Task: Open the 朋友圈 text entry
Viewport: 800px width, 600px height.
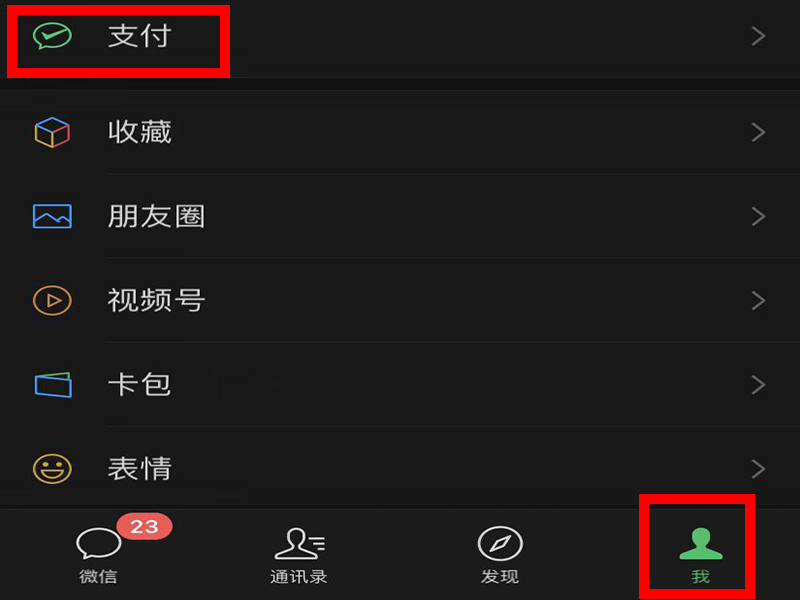Action: coord(156,216)
